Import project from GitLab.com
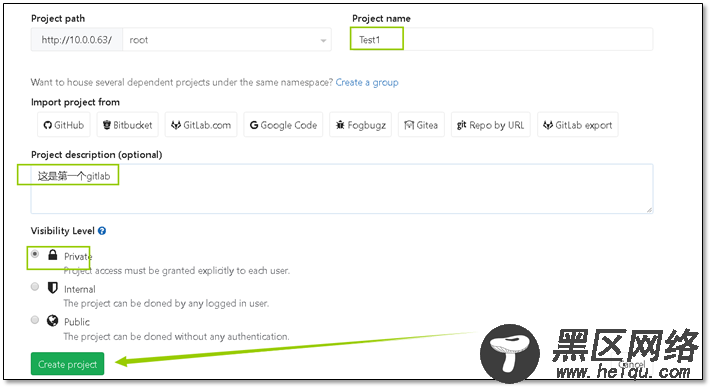Screen dimensions: 712x389 tap(201, 125)
